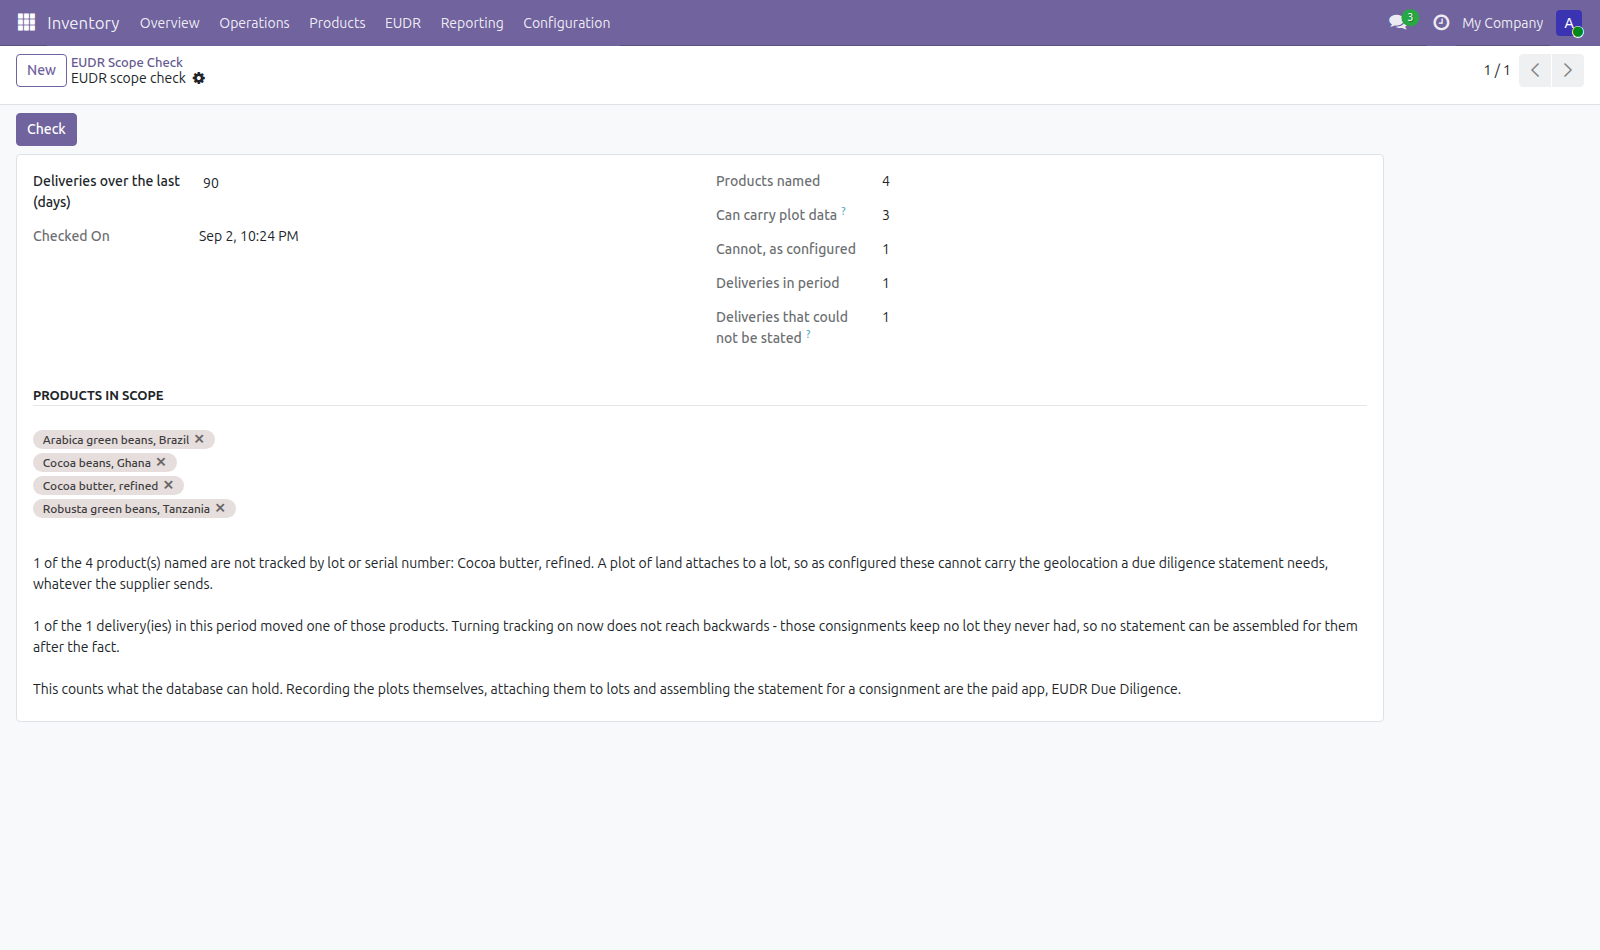Remove the Arabica green beans, Brazil tag
The width and height of the screenshot is (1600, 950).
point(200,439)
